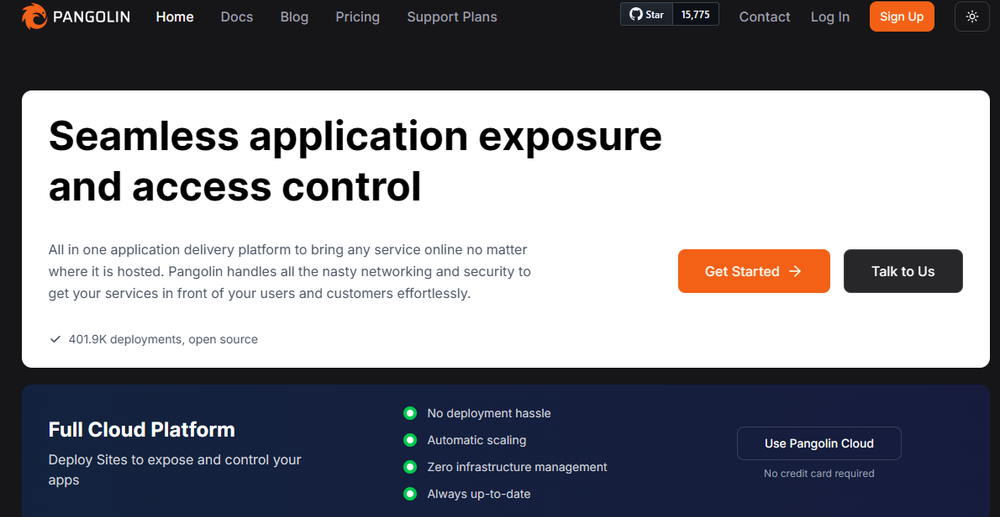Open the Docs navigation link
This screenshot has width=1000, height=517.
(x=237, y=17)
